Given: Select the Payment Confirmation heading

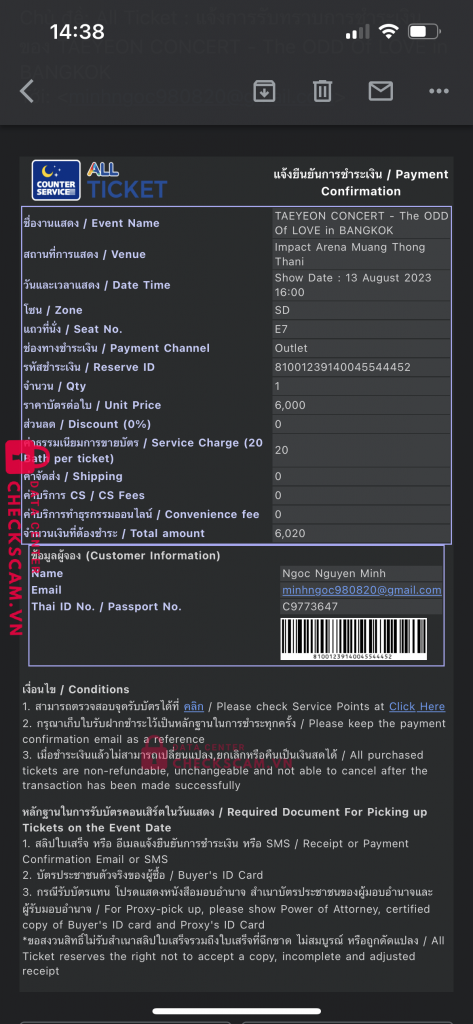Looking at the screenshot, I should coord(361,183).
